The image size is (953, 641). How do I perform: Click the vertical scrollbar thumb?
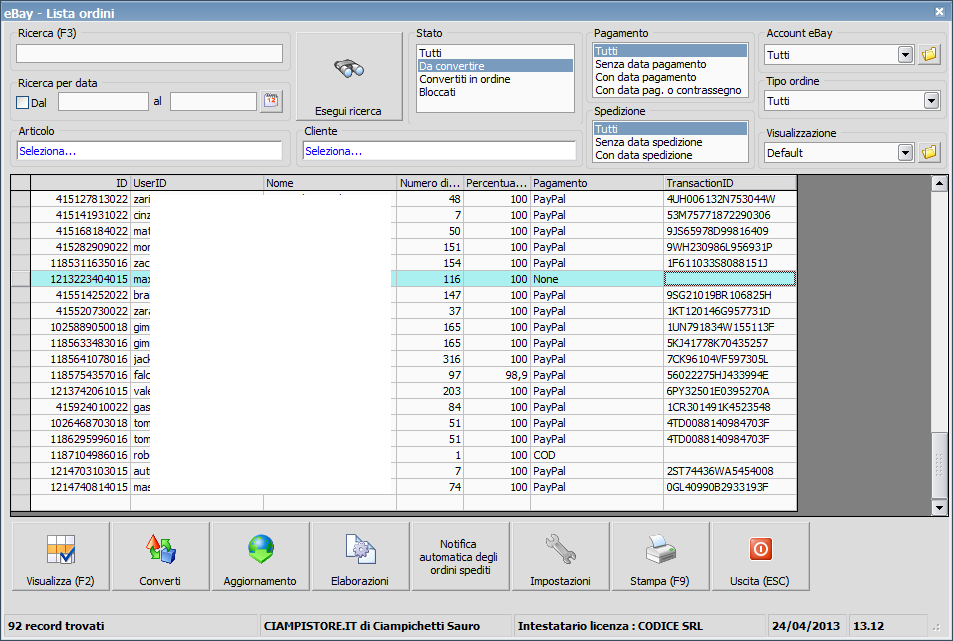[x=939, y=465]
